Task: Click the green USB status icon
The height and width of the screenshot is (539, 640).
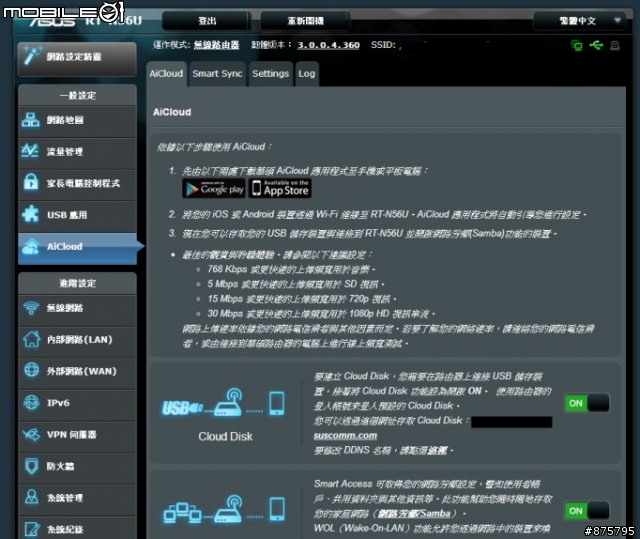Action: point(596,45)
